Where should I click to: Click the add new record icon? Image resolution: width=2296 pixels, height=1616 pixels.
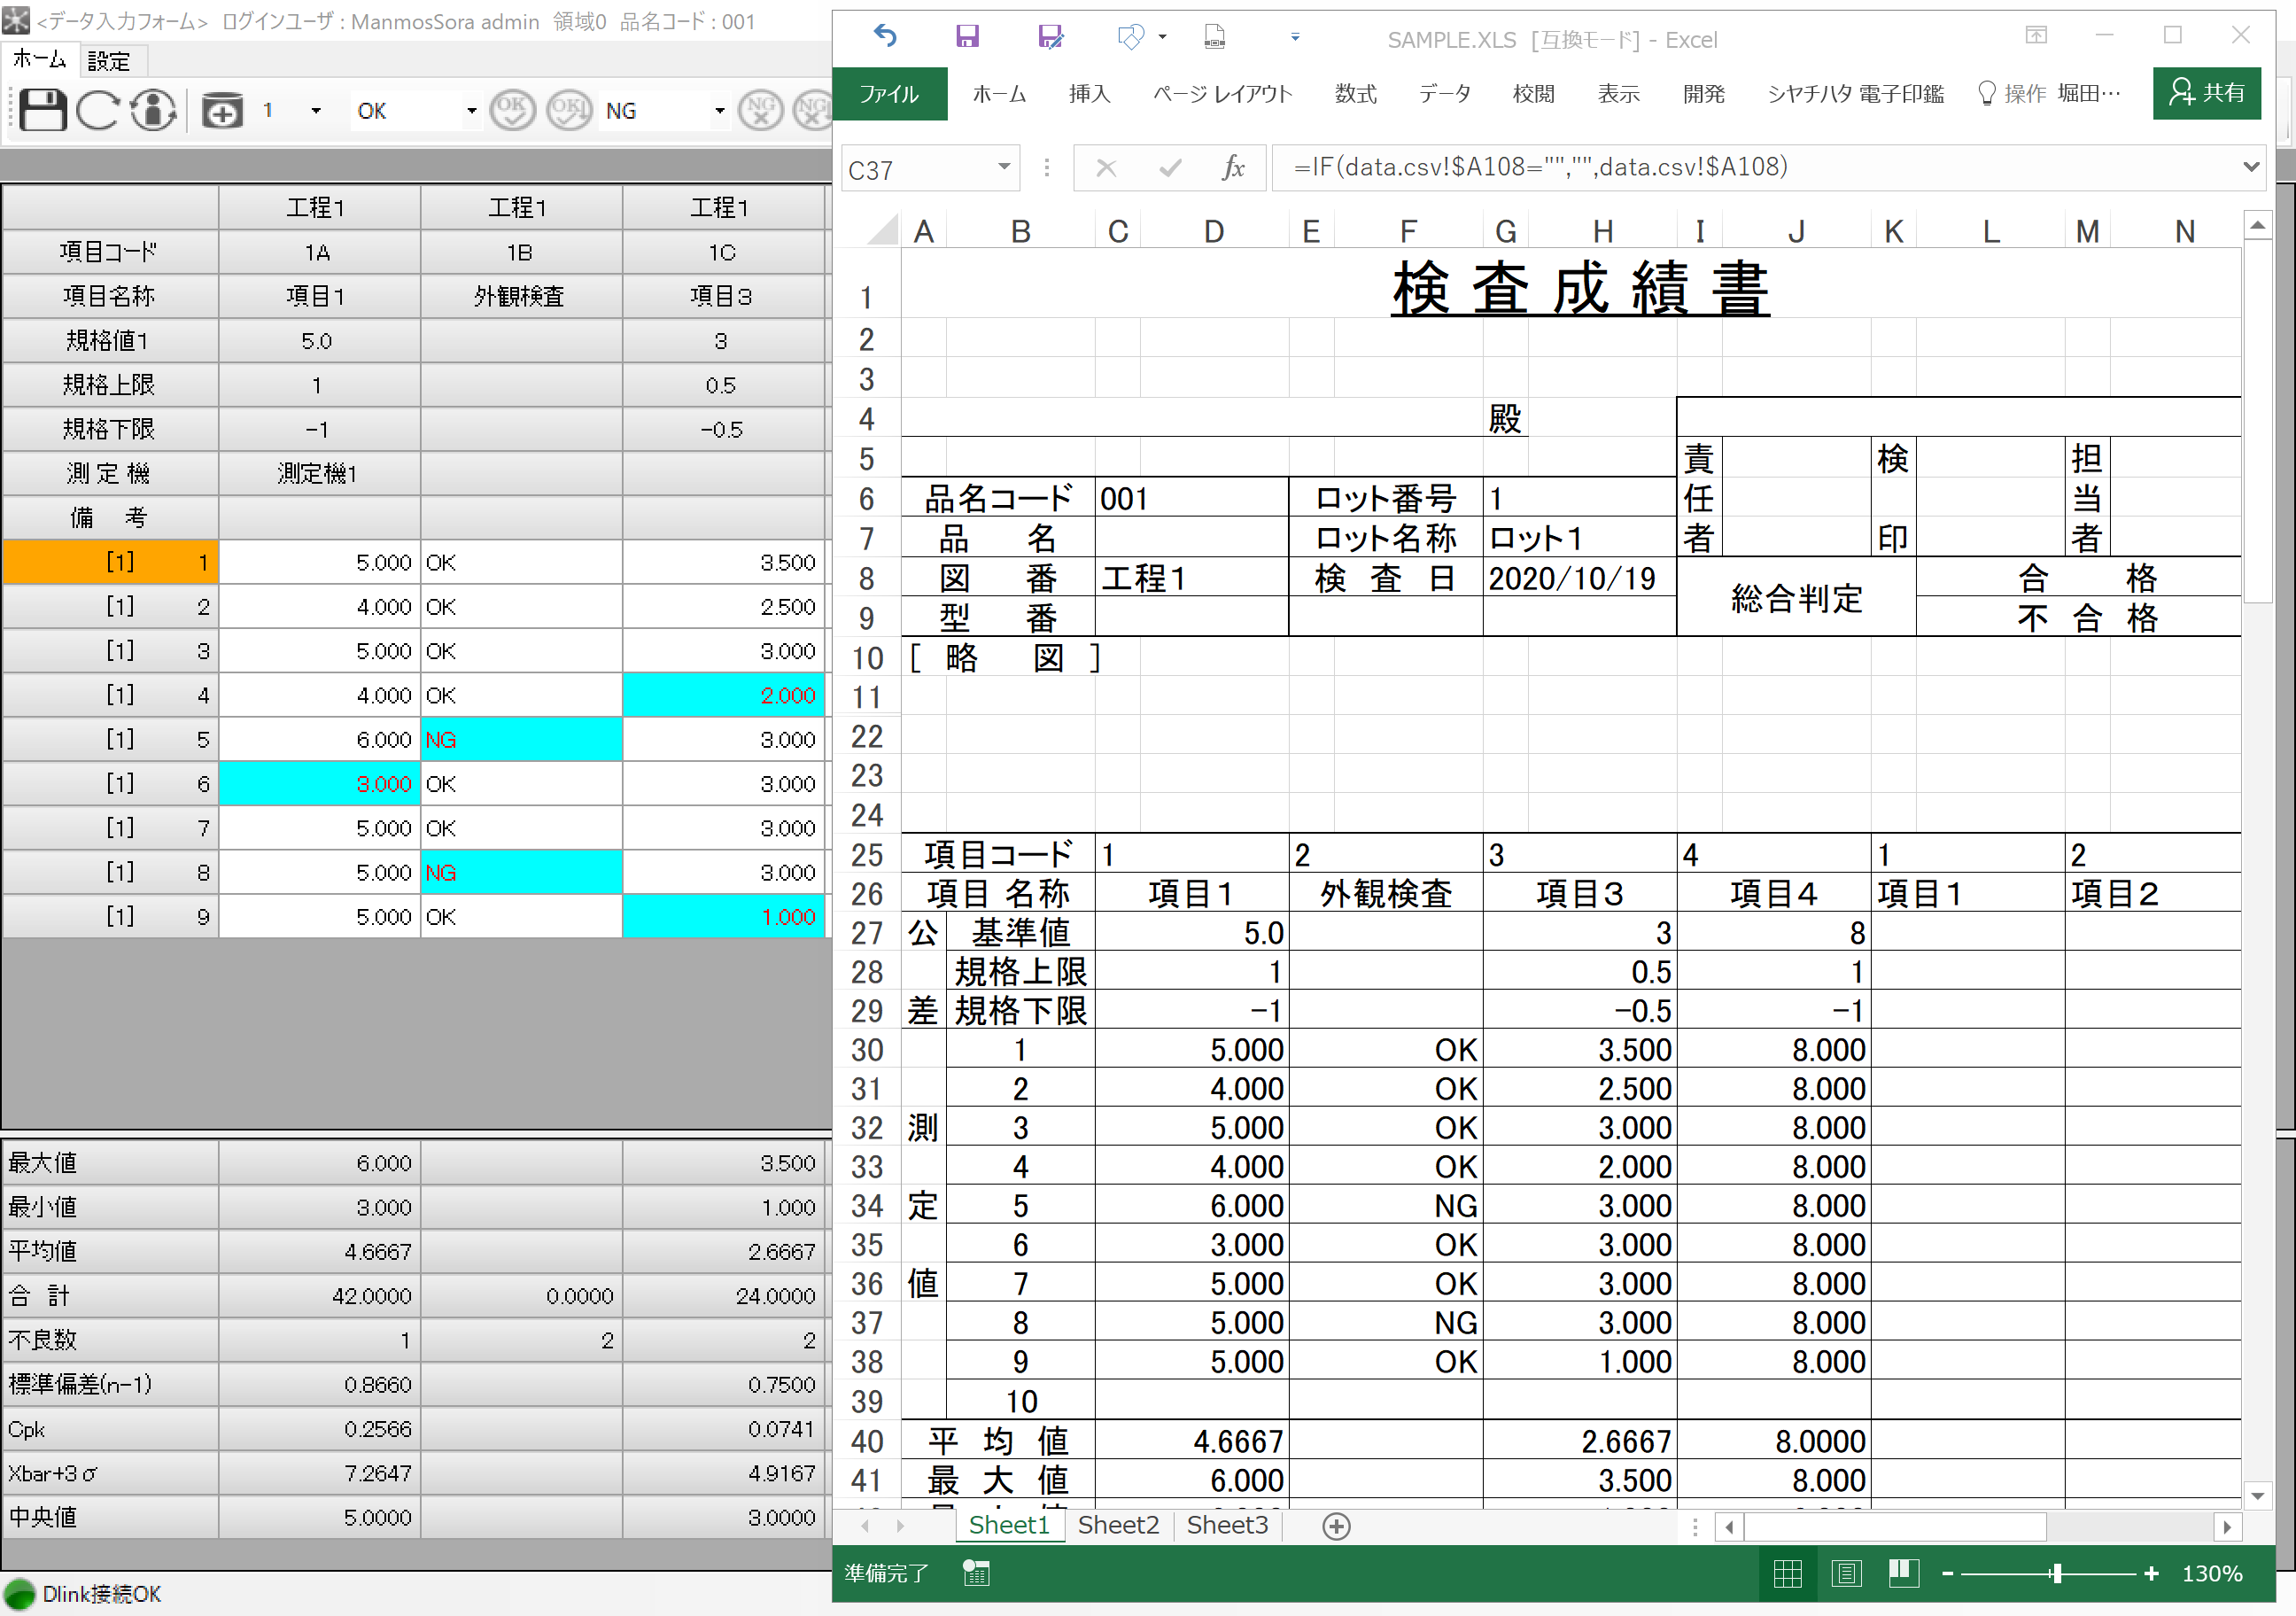click(x=222, y=110)
